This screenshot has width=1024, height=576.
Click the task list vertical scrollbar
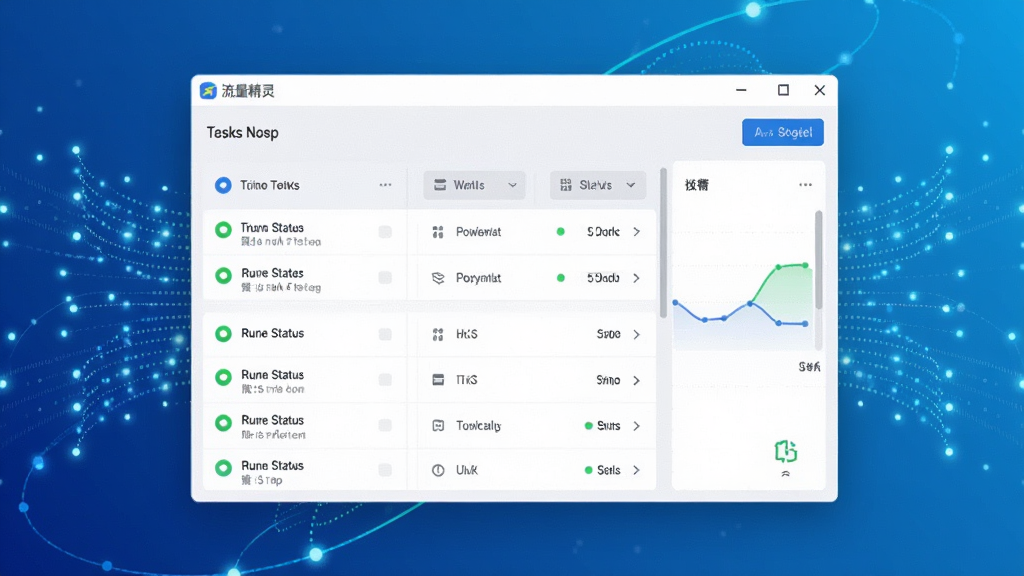(664, 243)
